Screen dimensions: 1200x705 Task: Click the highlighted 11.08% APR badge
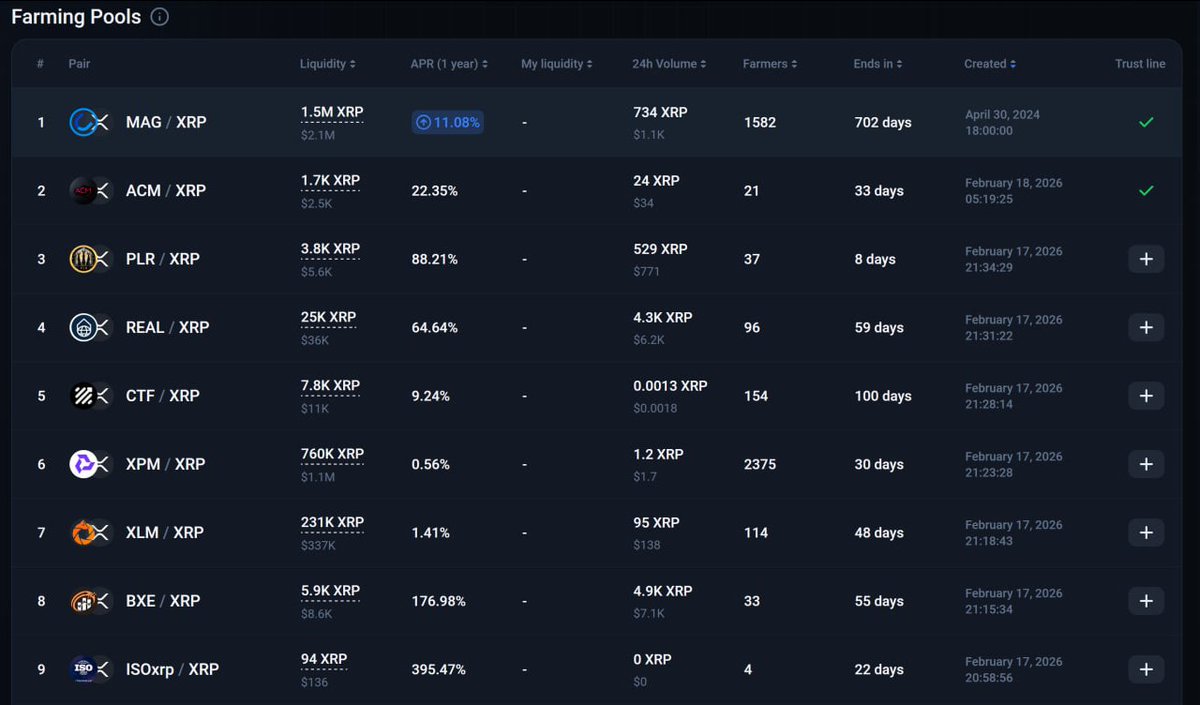coord(447,122)
